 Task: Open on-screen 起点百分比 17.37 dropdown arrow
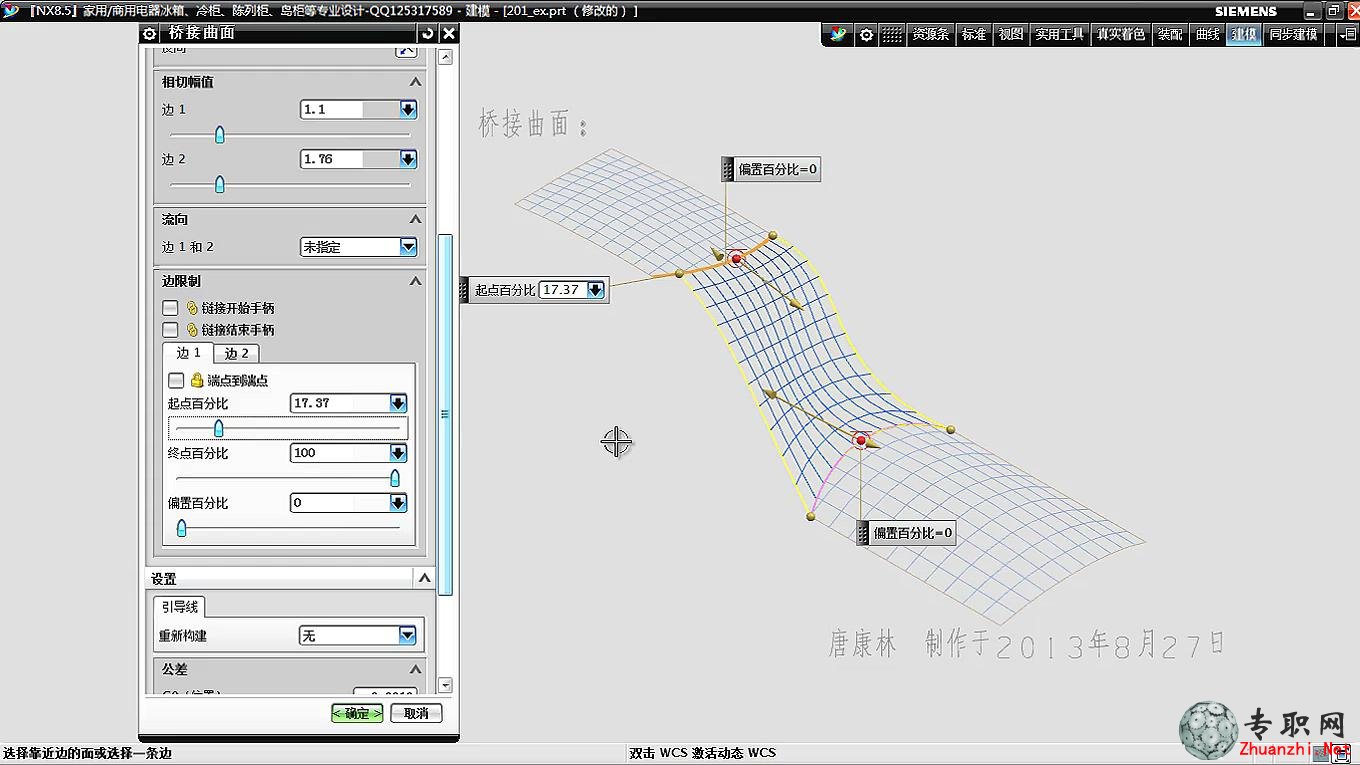(596, 290)
